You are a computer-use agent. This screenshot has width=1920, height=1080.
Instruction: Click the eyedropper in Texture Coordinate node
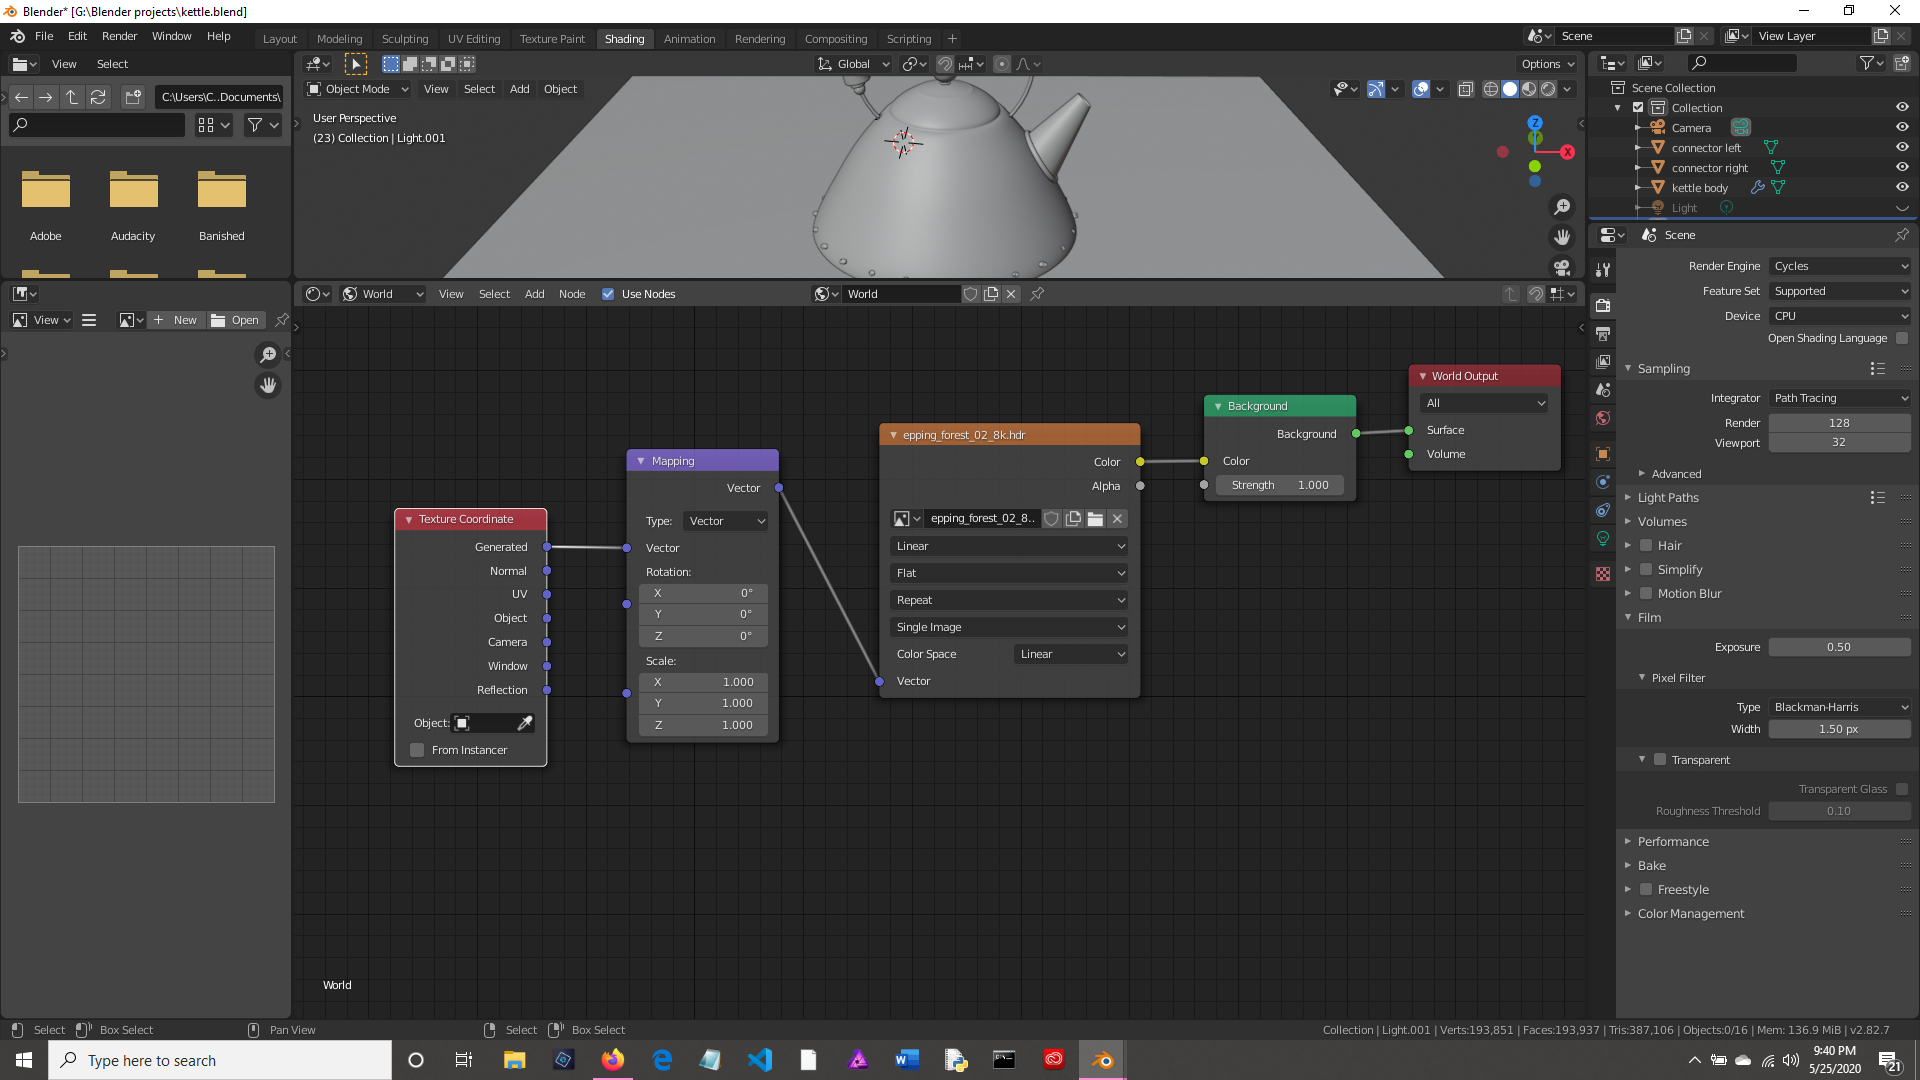tap(524, 723)
